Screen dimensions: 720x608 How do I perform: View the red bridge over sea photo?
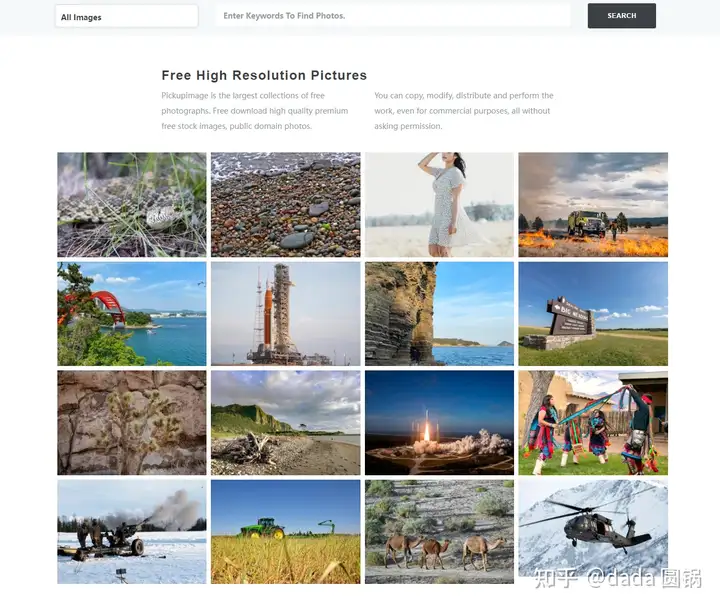(132, 314)
